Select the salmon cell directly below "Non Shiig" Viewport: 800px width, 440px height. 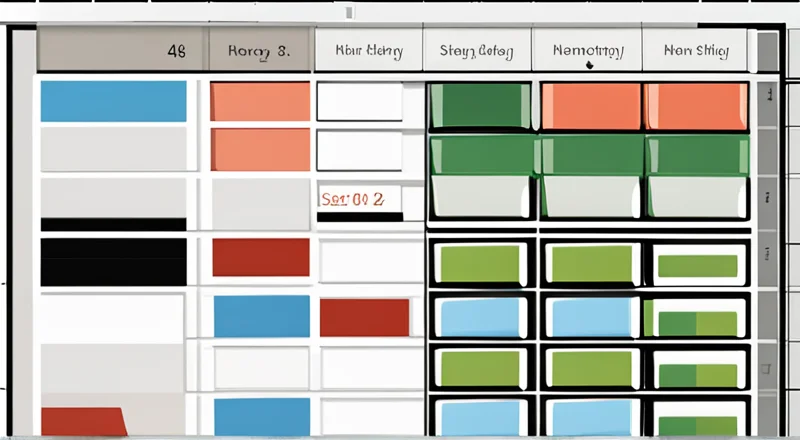pos(697,106)
